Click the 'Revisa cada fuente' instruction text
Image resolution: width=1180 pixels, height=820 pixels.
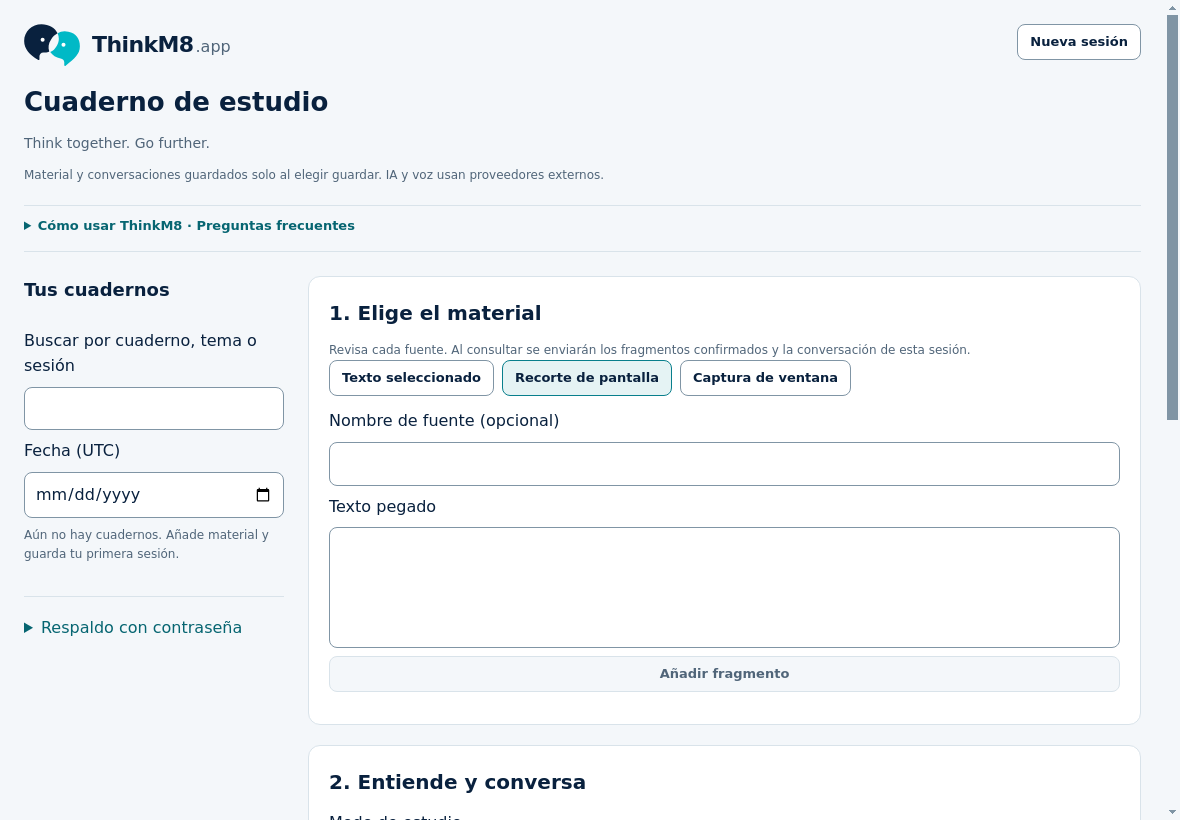(649, 350)
